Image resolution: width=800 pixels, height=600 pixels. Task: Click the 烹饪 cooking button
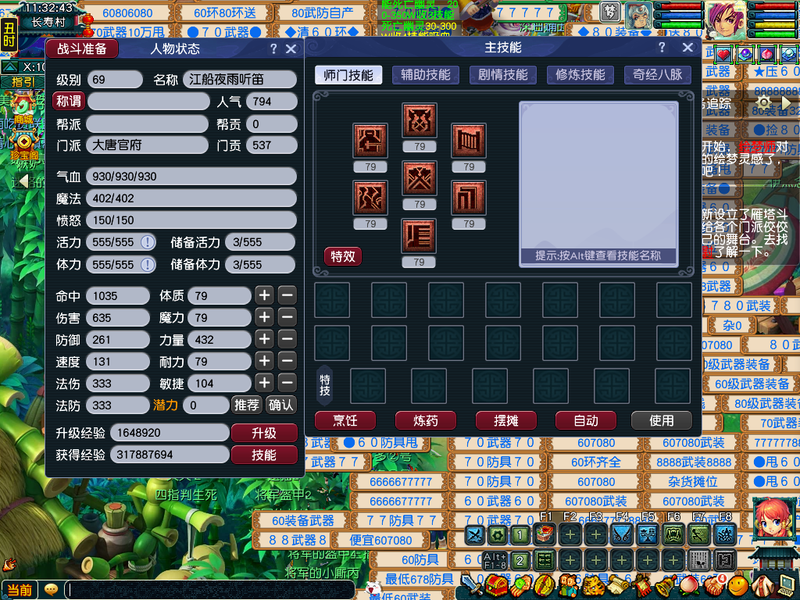[345, 420]
